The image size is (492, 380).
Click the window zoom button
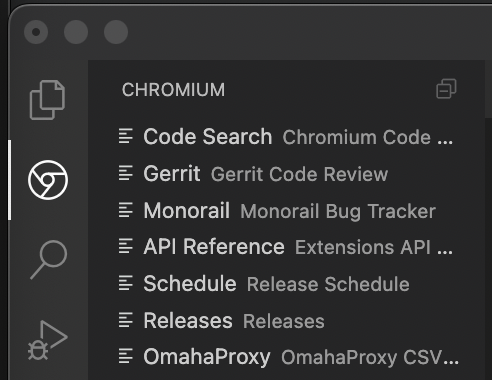click(116, 32)
